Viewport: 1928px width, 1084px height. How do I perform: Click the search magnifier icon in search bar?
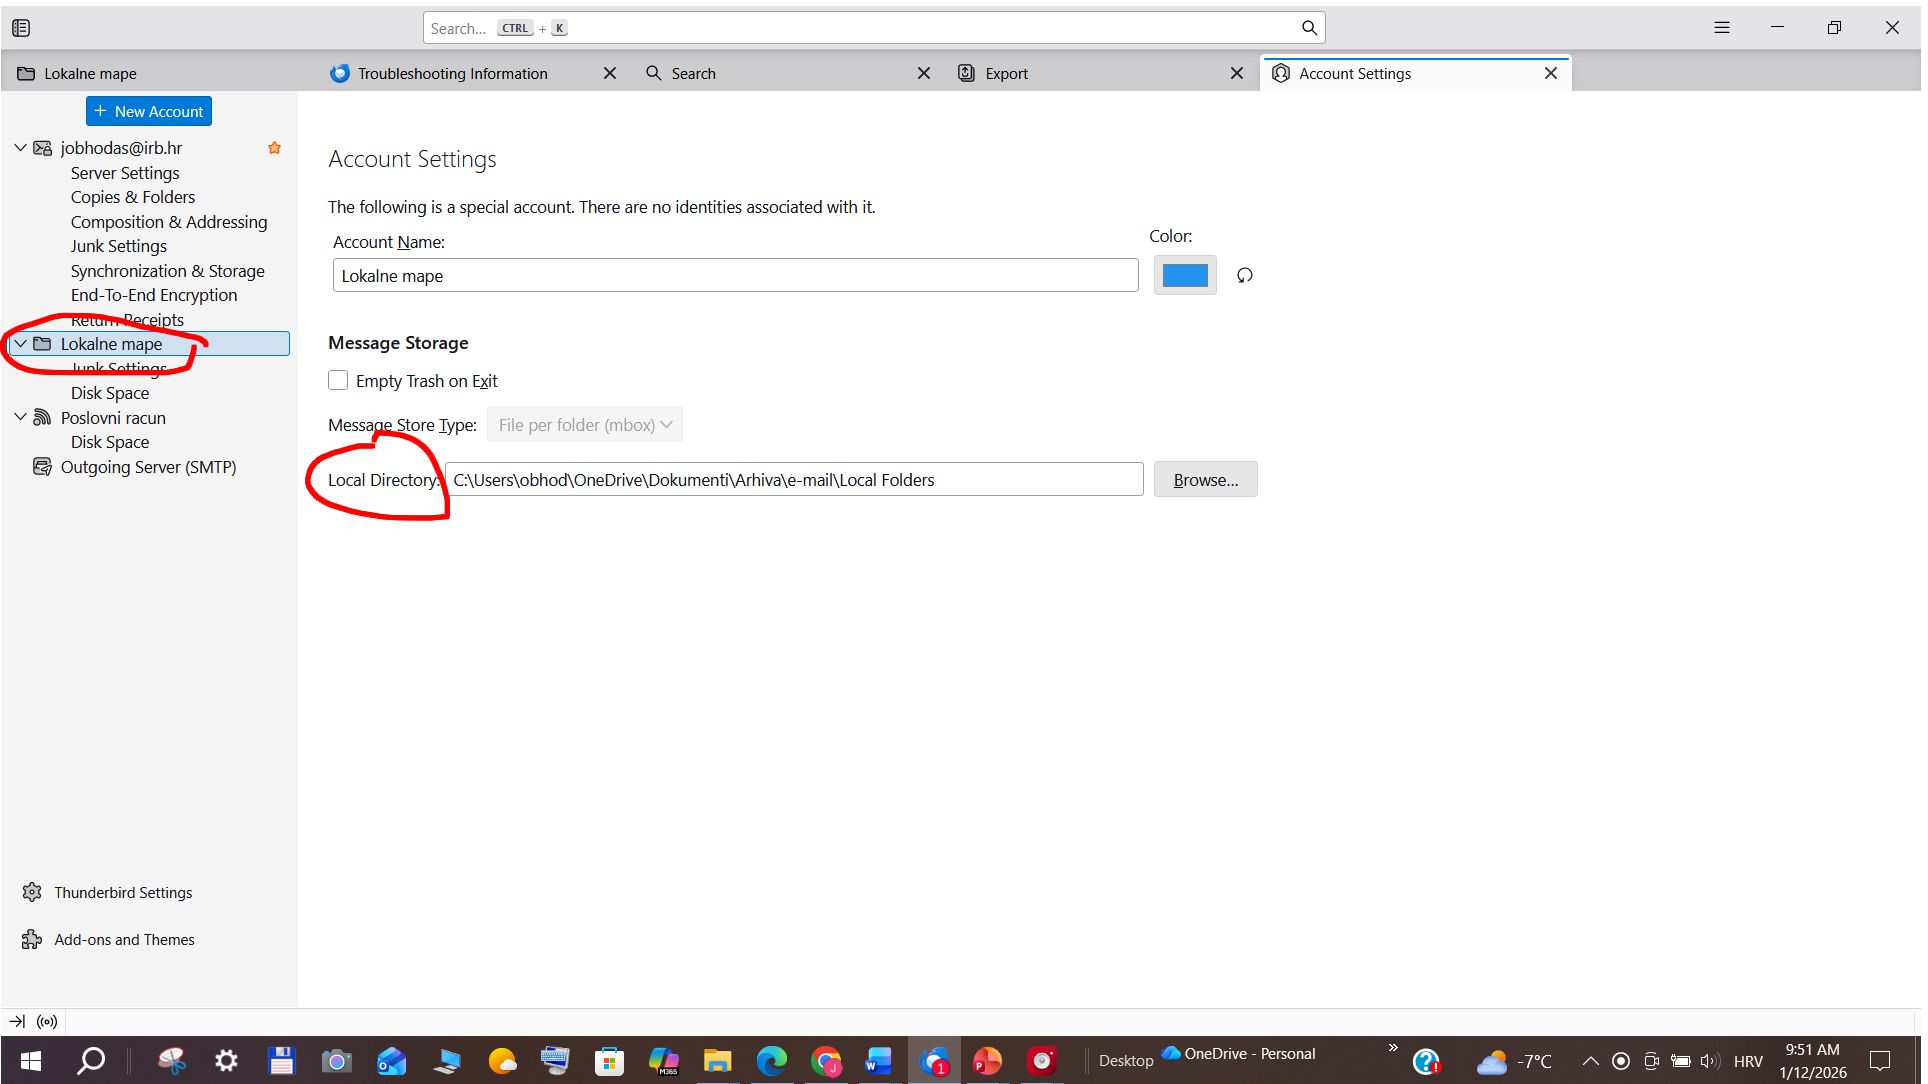pos(1308,28)
